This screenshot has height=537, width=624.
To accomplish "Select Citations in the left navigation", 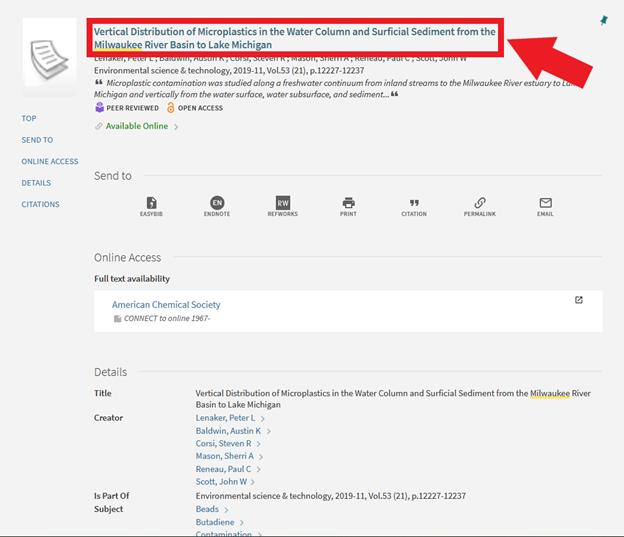I will 40,204.
